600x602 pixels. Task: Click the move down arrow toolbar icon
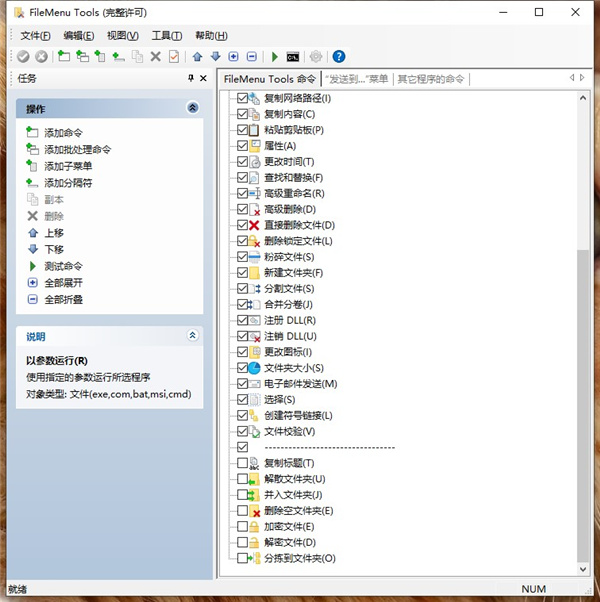[x=216, y=57]
